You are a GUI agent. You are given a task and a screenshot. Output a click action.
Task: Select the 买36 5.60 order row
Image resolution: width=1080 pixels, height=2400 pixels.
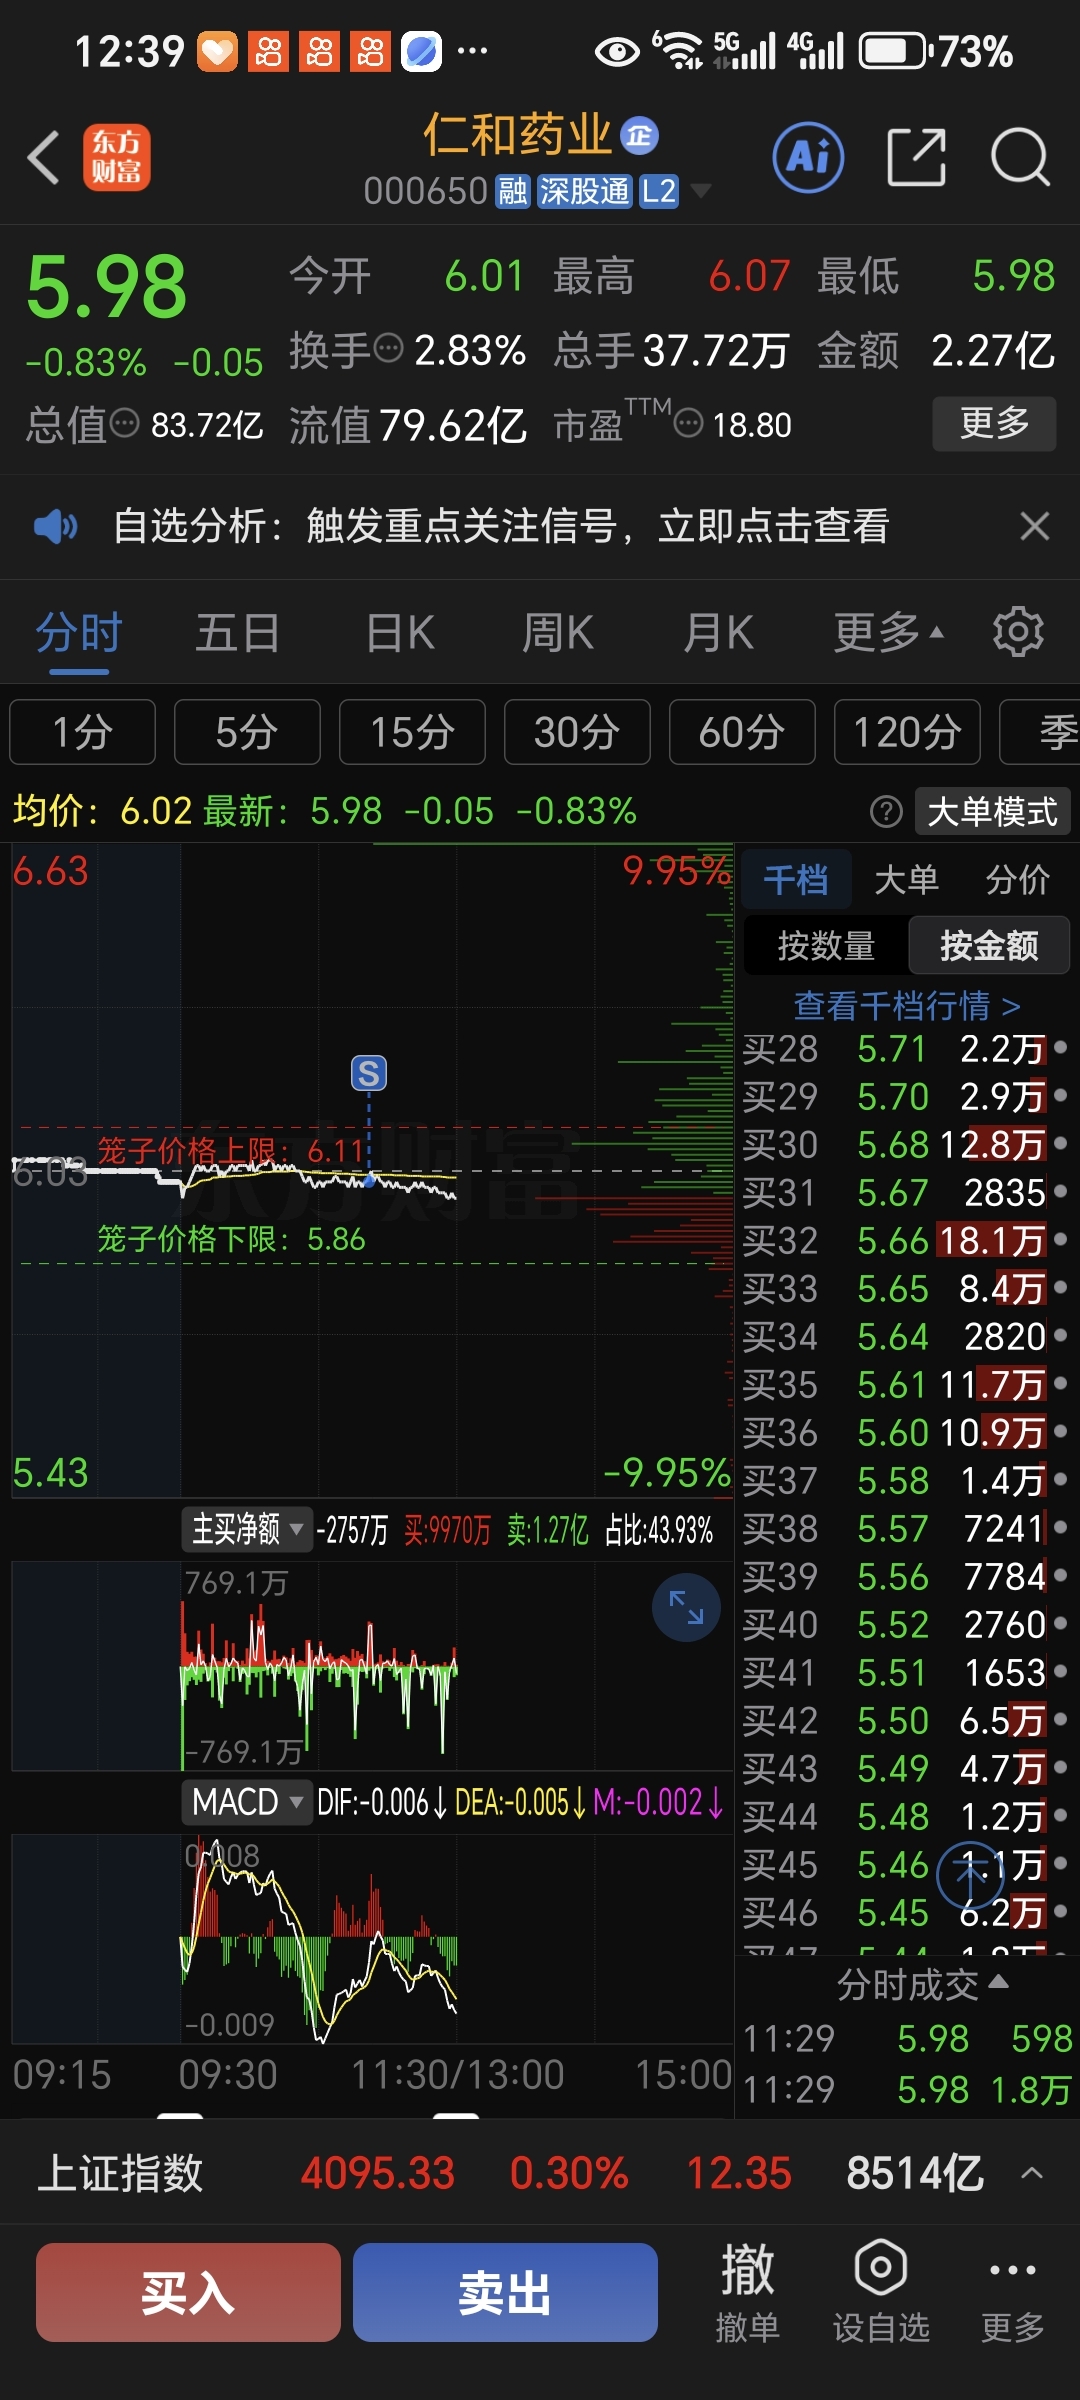coord(906,1432)
